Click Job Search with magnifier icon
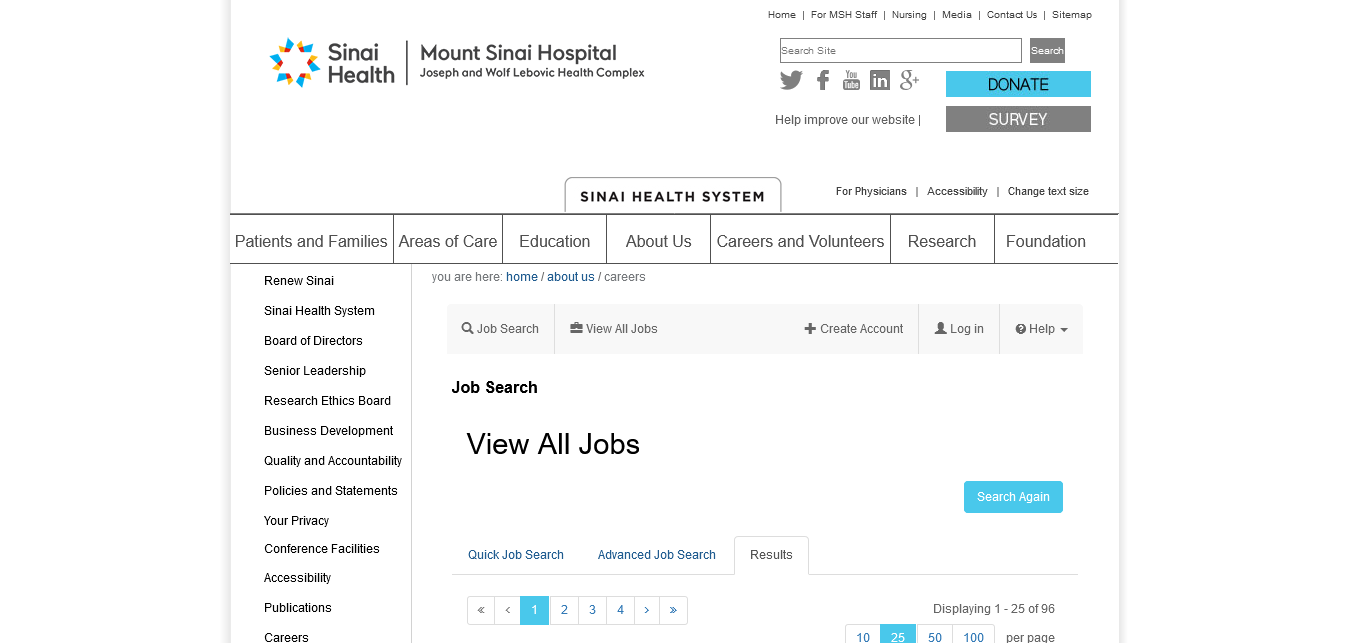Image resolution: width=1366 pixels, height=643 pixels. [x=500, y=329]
